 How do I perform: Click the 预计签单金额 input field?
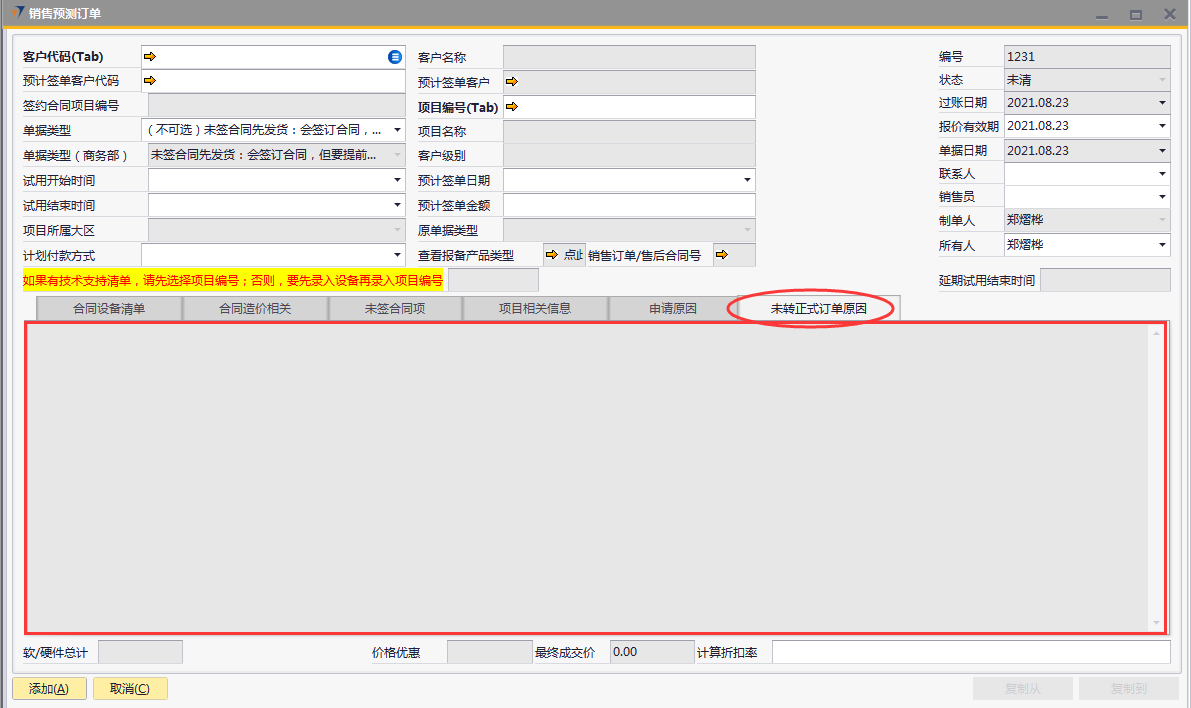628,205
